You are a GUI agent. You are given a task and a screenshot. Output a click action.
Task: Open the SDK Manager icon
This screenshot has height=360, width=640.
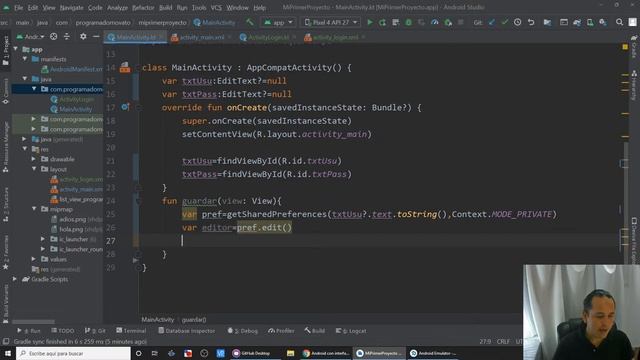point(603,22)
